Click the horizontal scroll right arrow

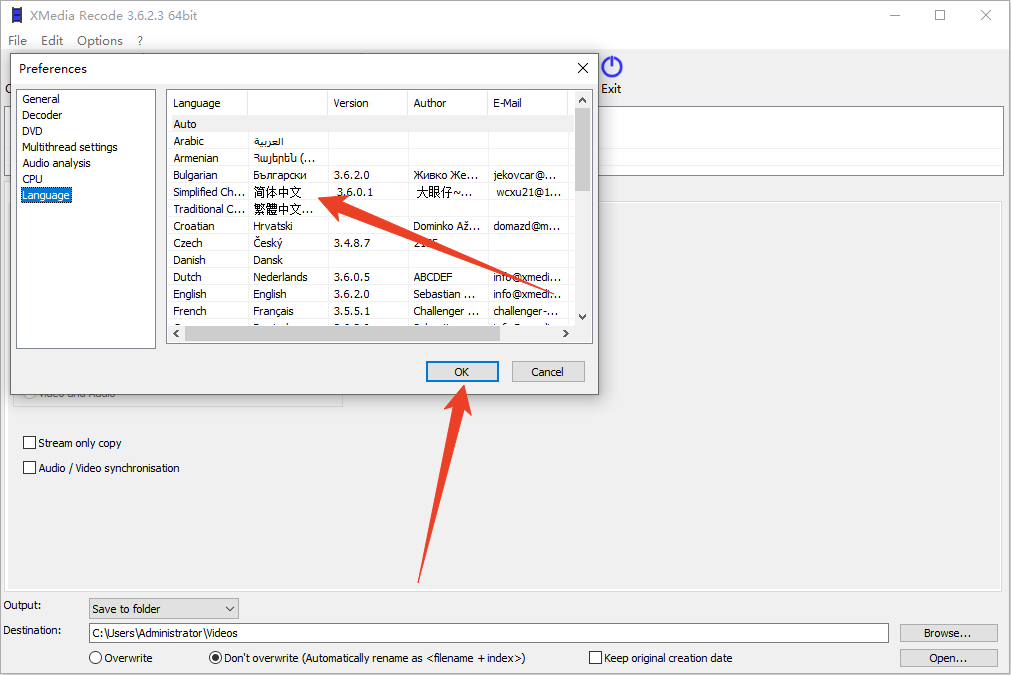pyautogui.click(x=566, y=334)
